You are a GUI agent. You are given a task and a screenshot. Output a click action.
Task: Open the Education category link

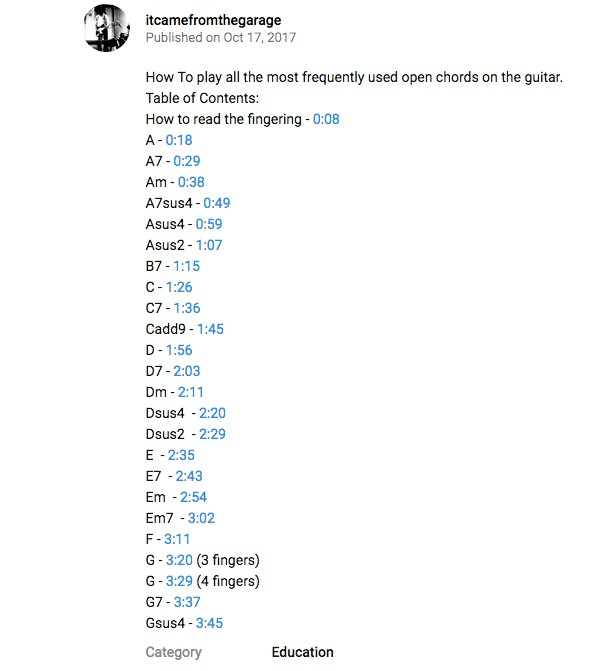[x=302, y=652]
